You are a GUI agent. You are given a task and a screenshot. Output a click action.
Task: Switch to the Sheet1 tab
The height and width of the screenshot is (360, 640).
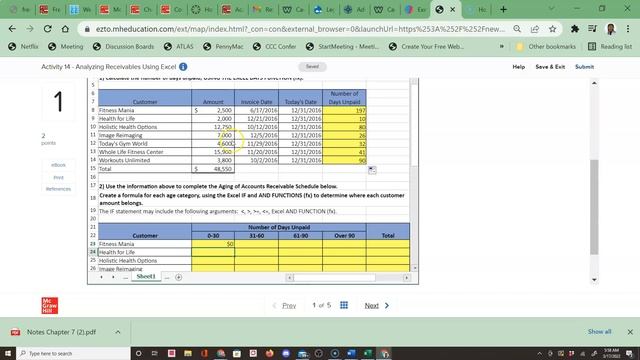(x=146, y=276)
